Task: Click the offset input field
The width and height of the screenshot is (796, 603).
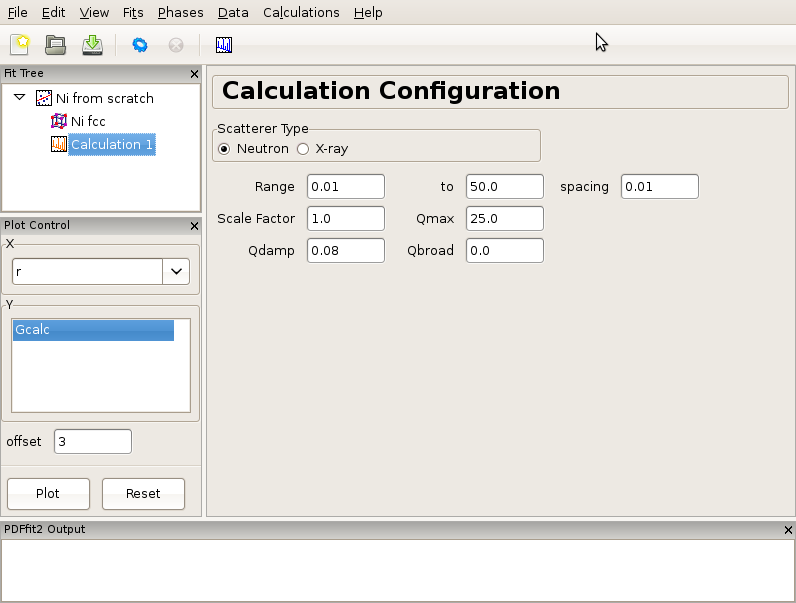Action: tap(92, 441)
